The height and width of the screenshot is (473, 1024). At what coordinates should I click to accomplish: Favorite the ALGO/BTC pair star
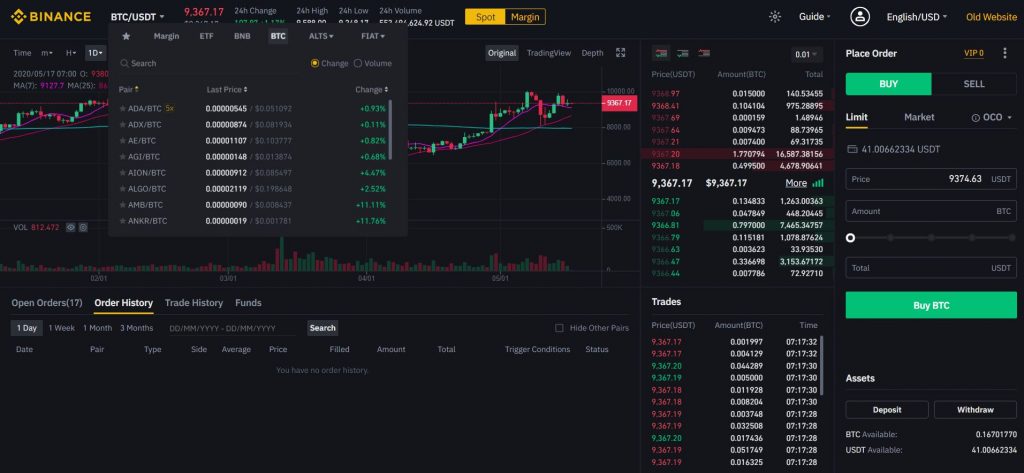tap(123, 189)
